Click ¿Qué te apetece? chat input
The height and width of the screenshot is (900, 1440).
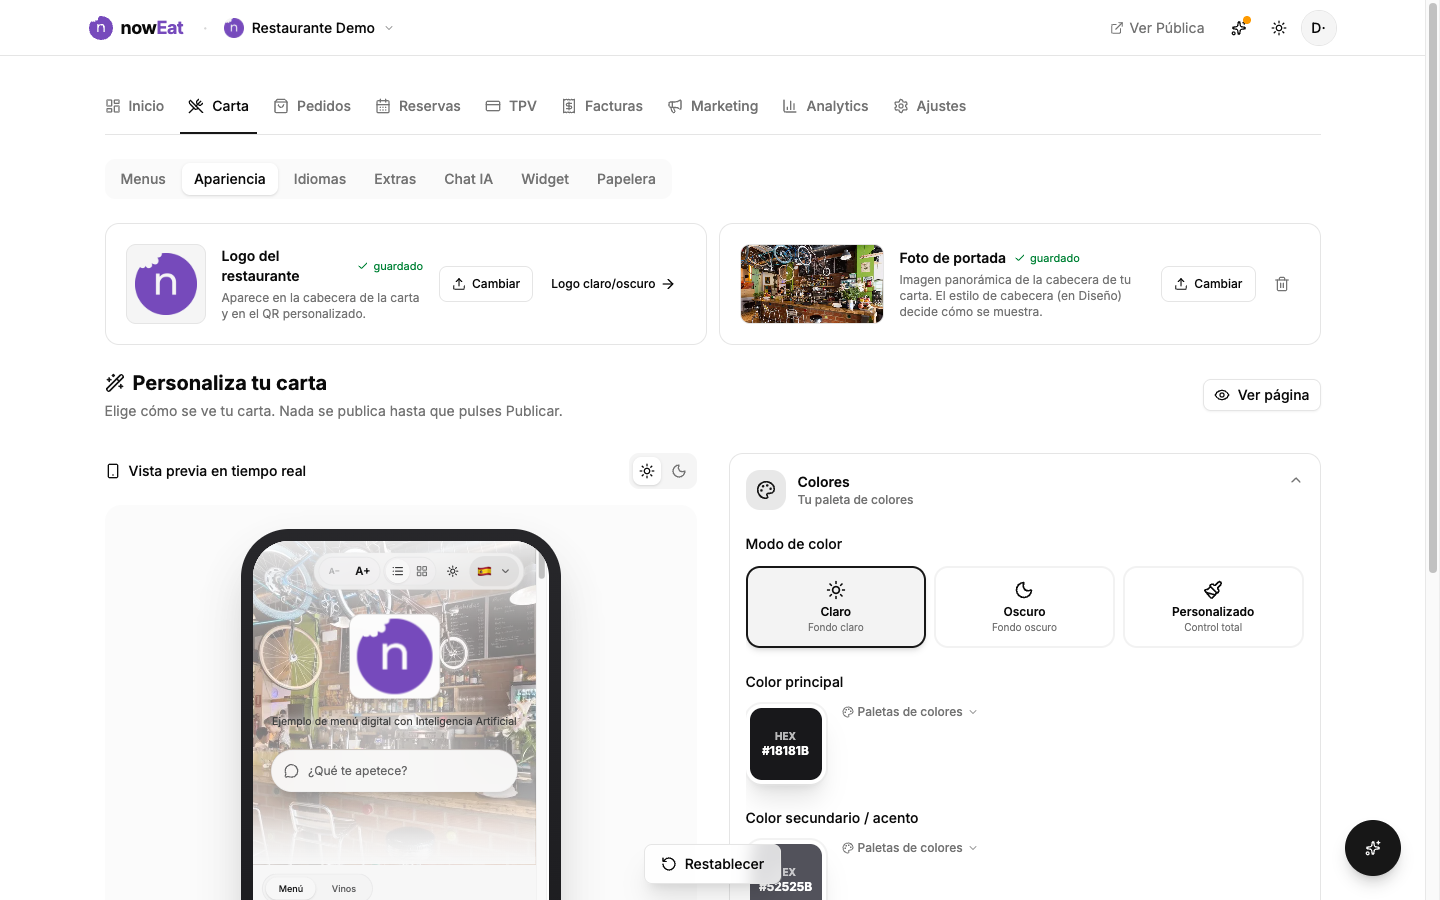394,771
